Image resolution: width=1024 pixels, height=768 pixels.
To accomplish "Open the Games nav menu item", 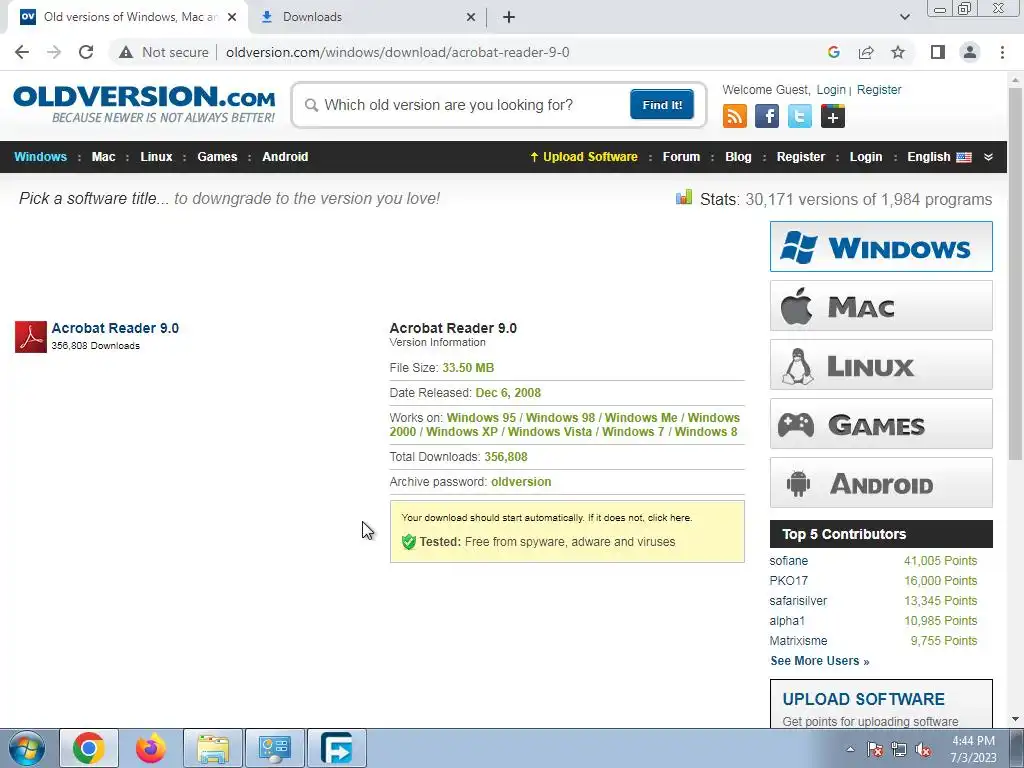I will tap(217, 157).
